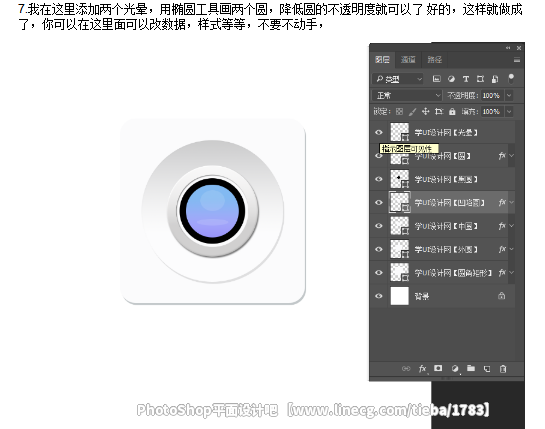Viewport: 545px width, 429px height.
Task: Click fx badge on 中圆 layer
Action: point(502,226)
